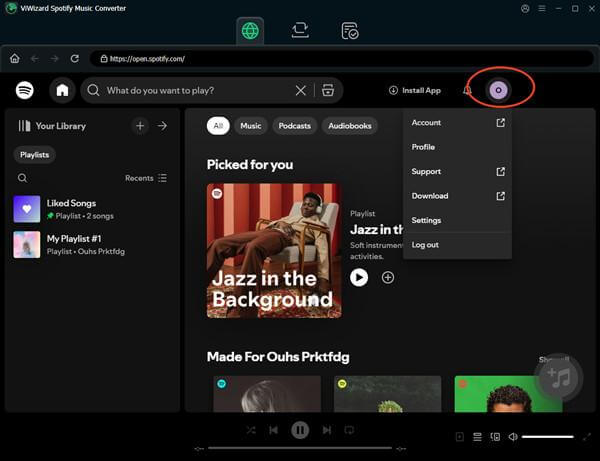The height and width of the screenshot is (461, 600).
Task: Expand Your Library with arrow icon
Action: [162, 125]
